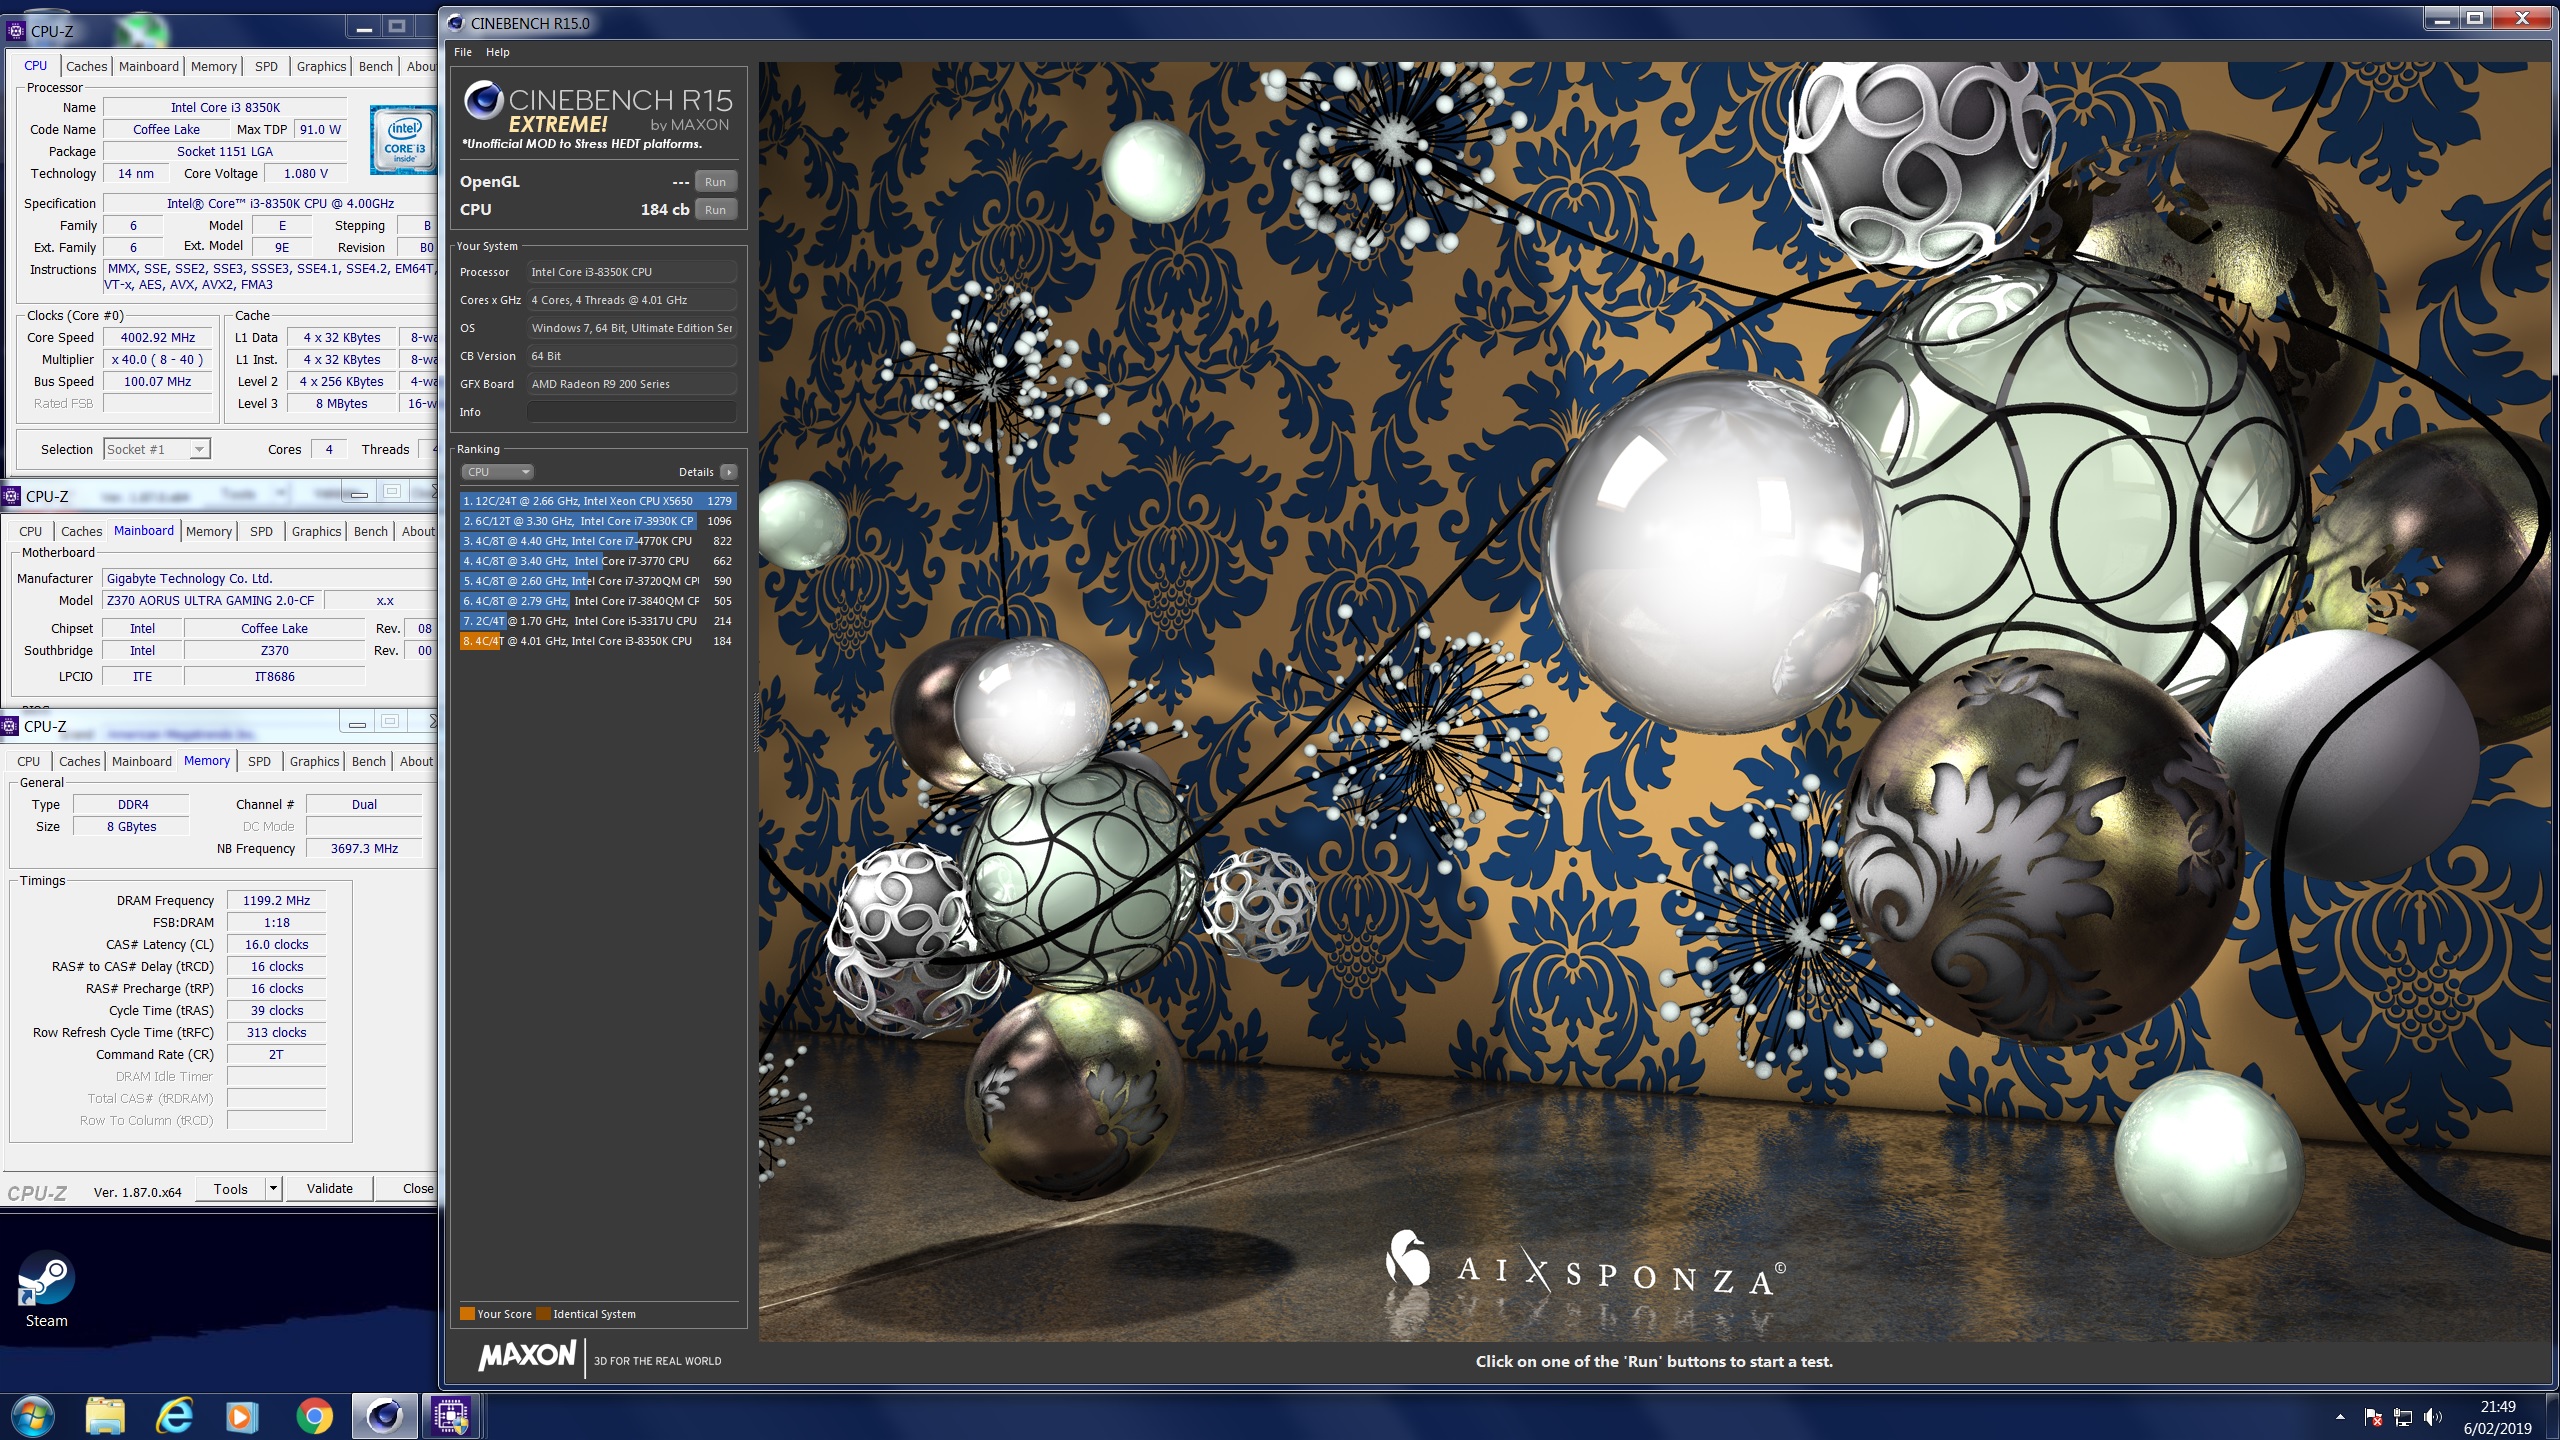Run the OpenGL benchmark
Screen dimensions: 2560x1440
[715, 182]
